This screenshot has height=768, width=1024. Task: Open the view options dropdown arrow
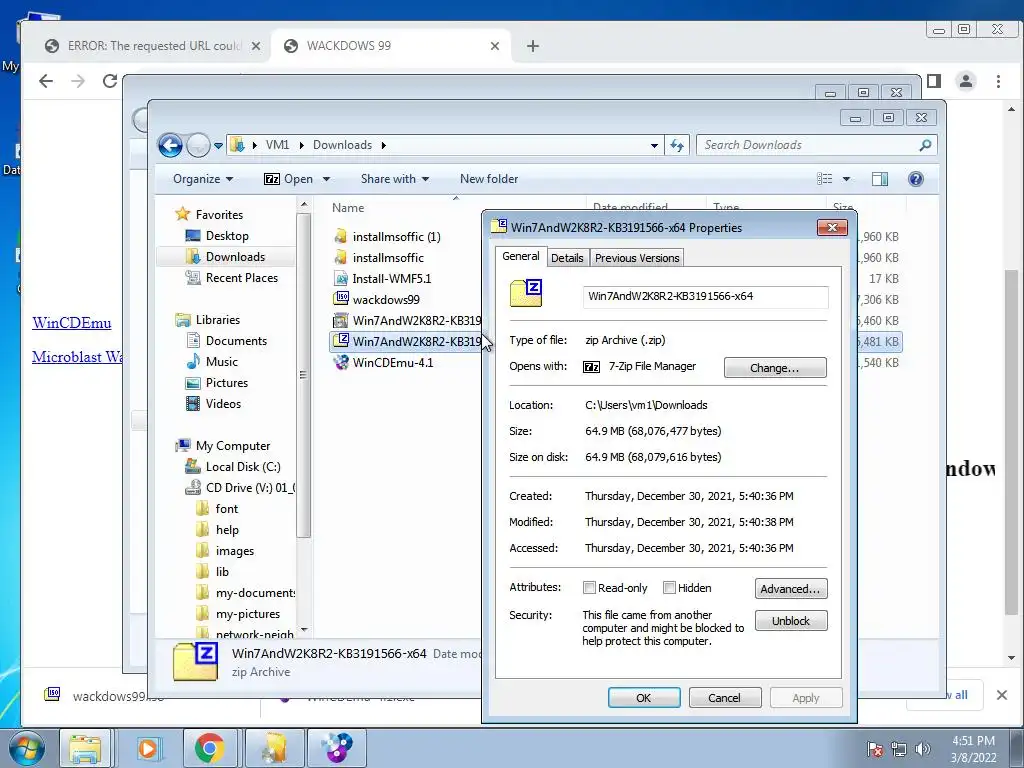click(846, 179)
